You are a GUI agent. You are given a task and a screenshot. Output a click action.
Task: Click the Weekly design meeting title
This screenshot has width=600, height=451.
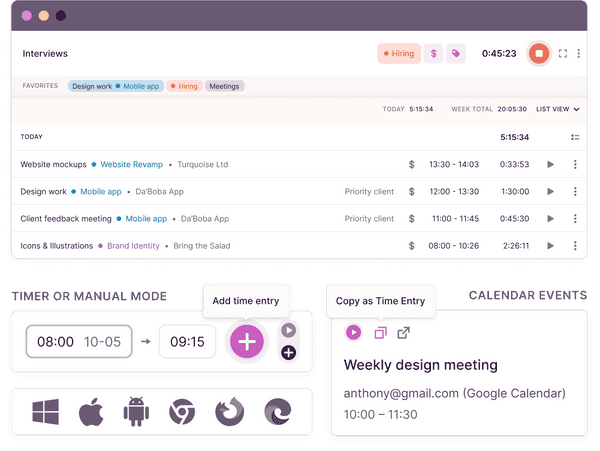[421, 365]
